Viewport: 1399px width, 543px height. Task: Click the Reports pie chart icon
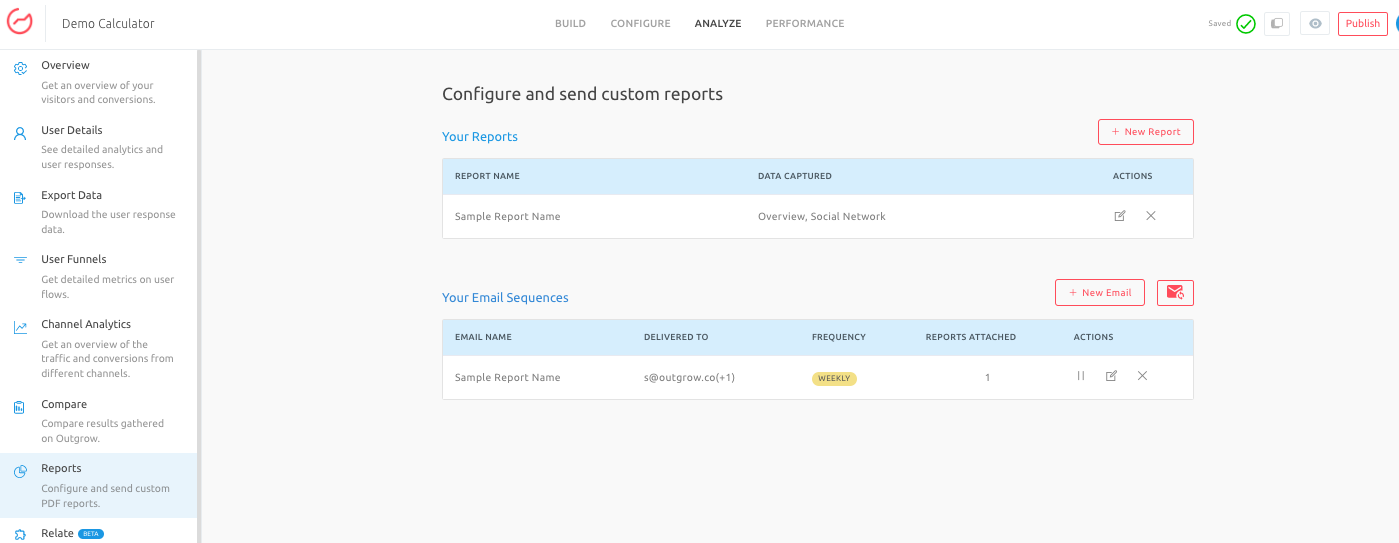[20, 472]
